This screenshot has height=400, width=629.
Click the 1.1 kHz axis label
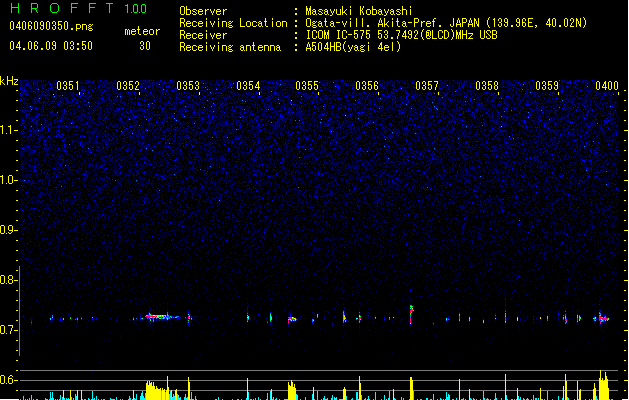point(8,130)
